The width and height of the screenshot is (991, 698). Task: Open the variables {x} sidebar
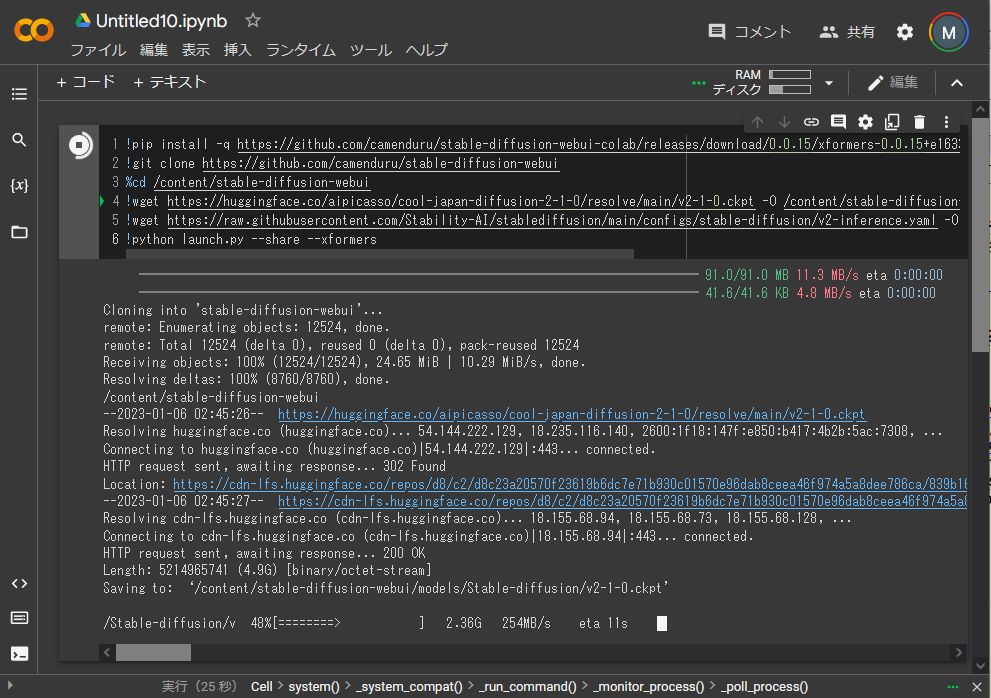pos(20,185)
